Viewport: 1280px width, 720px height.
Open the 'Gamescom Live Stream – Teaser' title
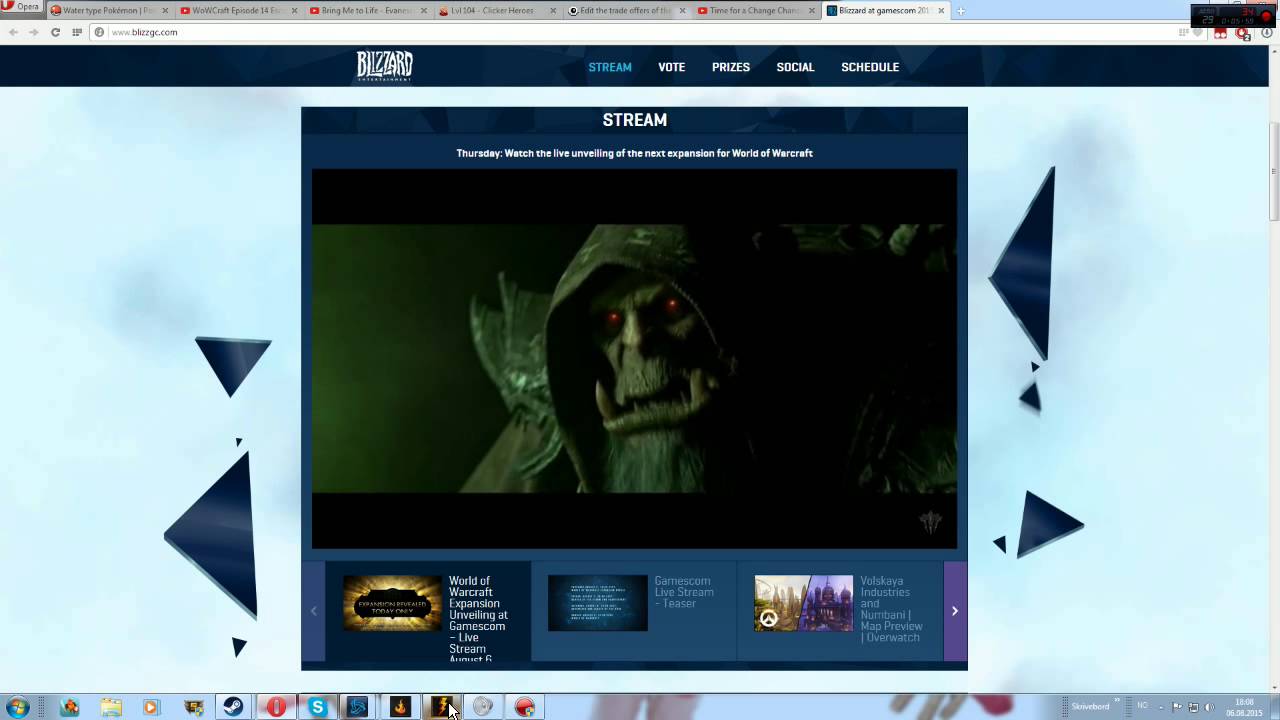click(x=684, y=592)
